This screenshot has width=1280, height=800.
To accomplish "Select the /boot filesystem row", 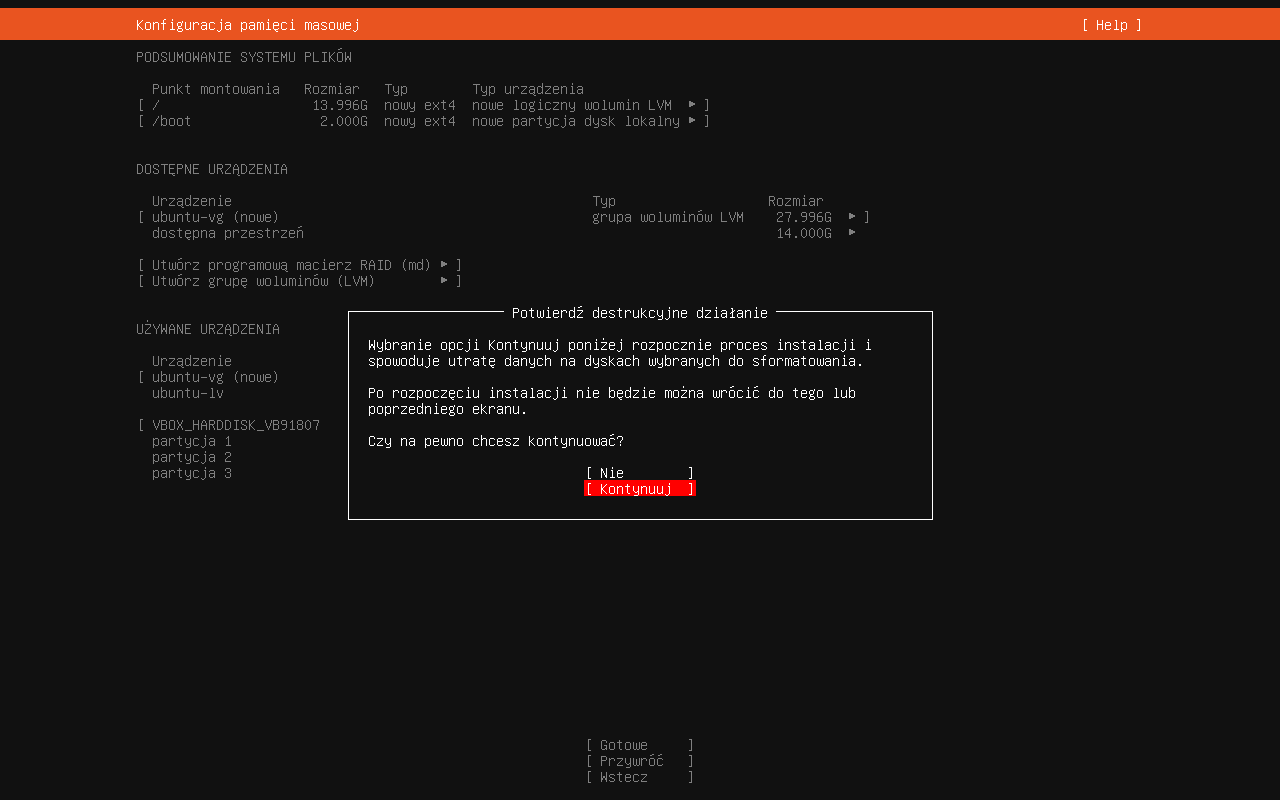I will pos(424,121).
